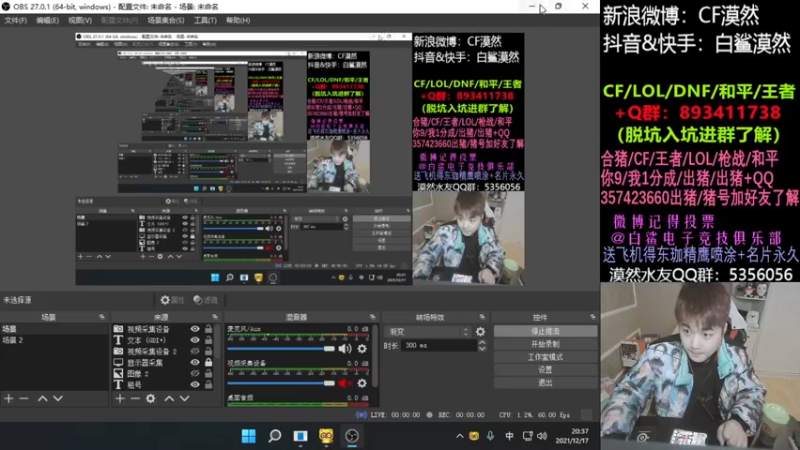Show the 视频采集设备 2 source

point(195,352)
